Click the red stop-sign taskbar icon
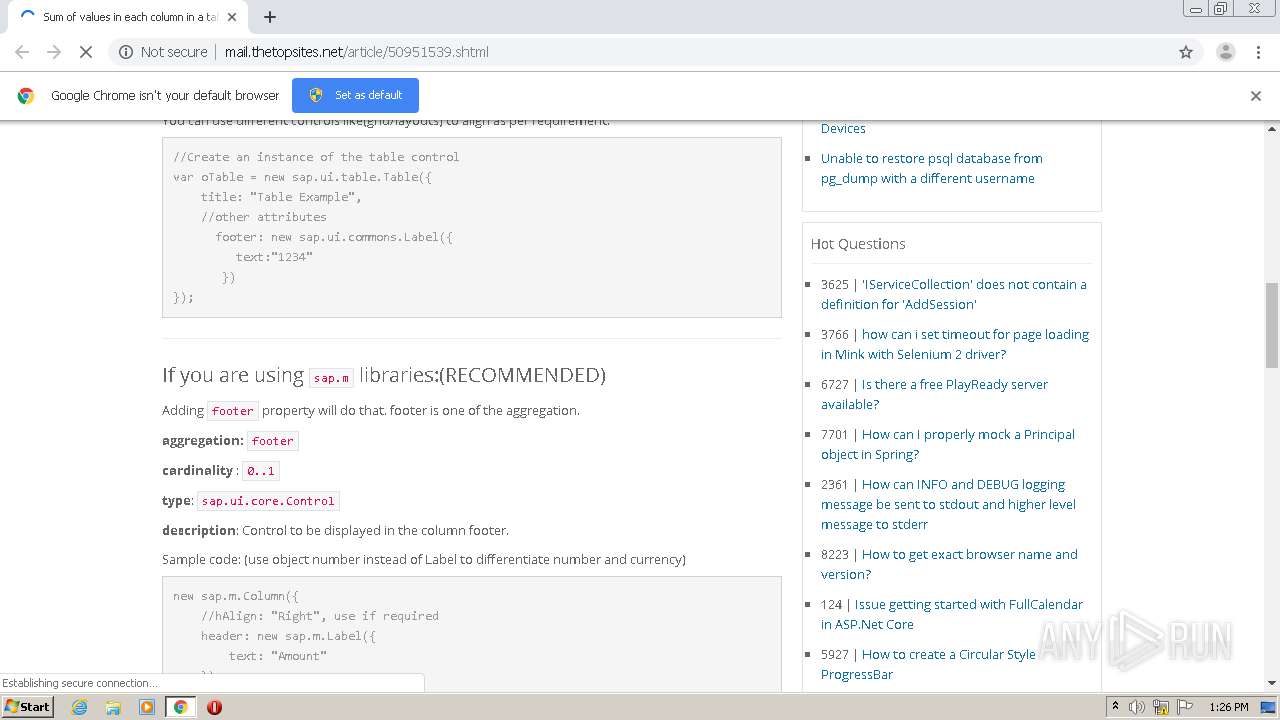The width and height of the screenshot is (1280, 720). pyautogui.click(x=214, y=707)
